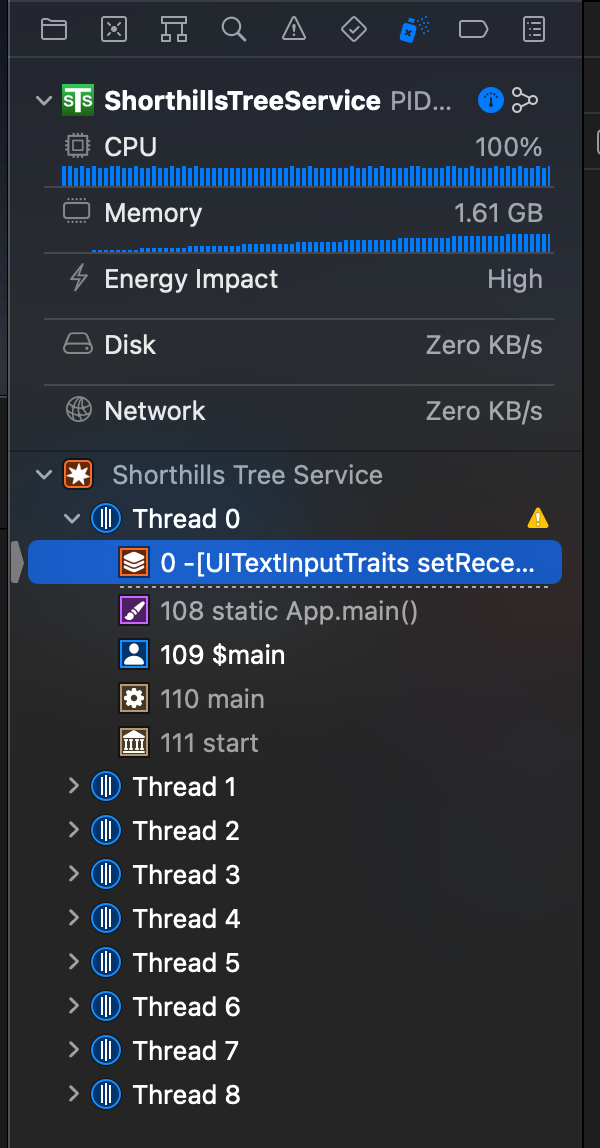
Task: Show the Issue navigator warning icon
Action: point(294,29)
